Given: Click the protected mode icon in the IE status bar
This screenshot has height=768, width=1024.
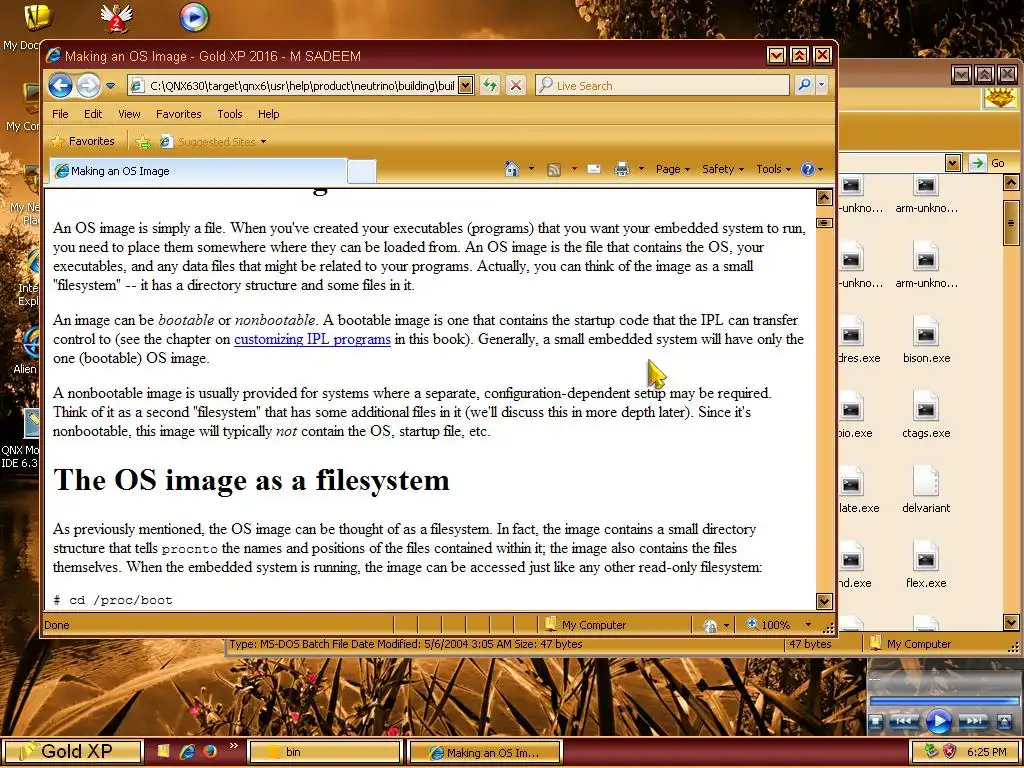Looking at the screenshot, I should 711,626.
